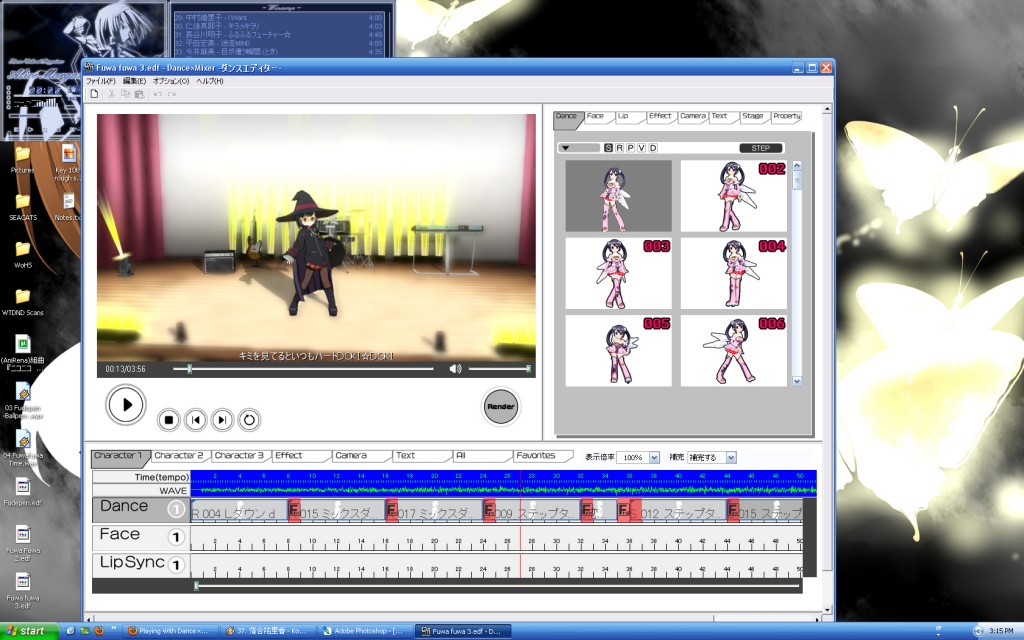1024x640 pixels.
Task: Click the loop/repeat circular button
Action: pos(249,420)
